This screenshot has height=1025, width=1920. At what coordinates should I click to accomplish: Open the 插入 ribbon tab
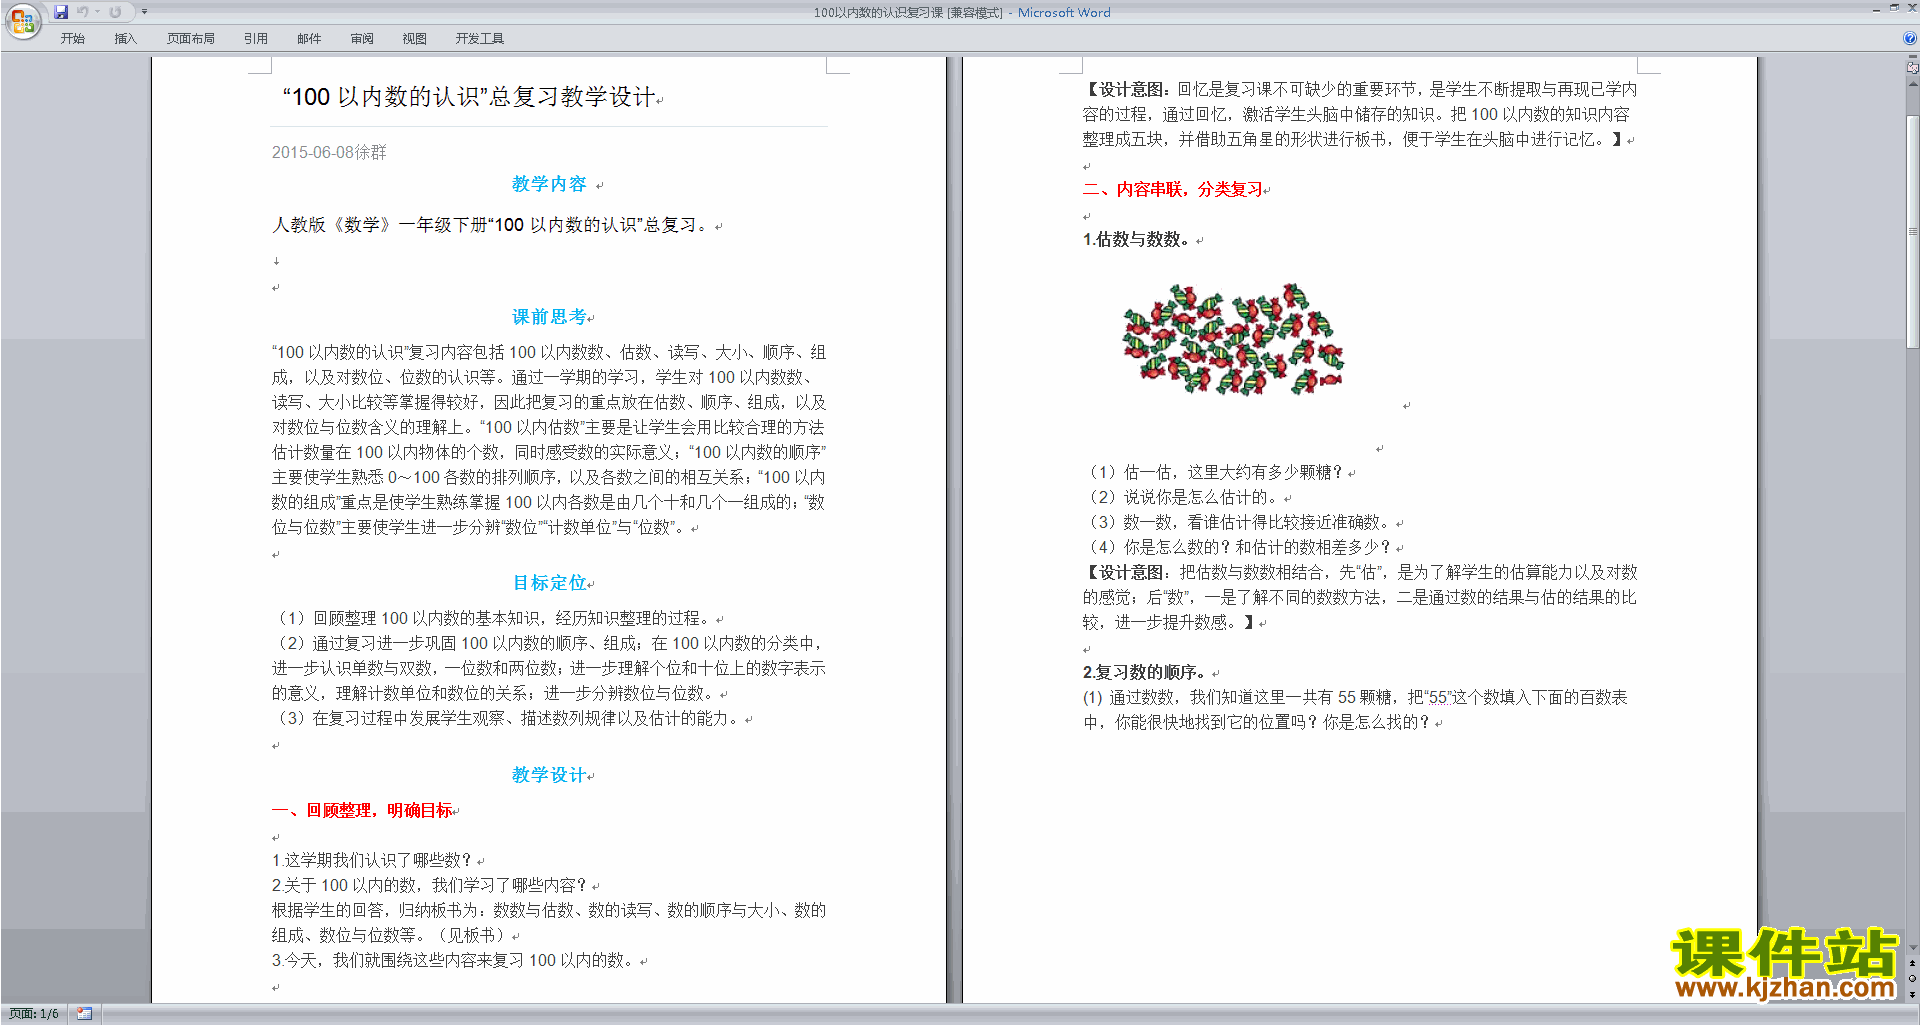[126, 39]
